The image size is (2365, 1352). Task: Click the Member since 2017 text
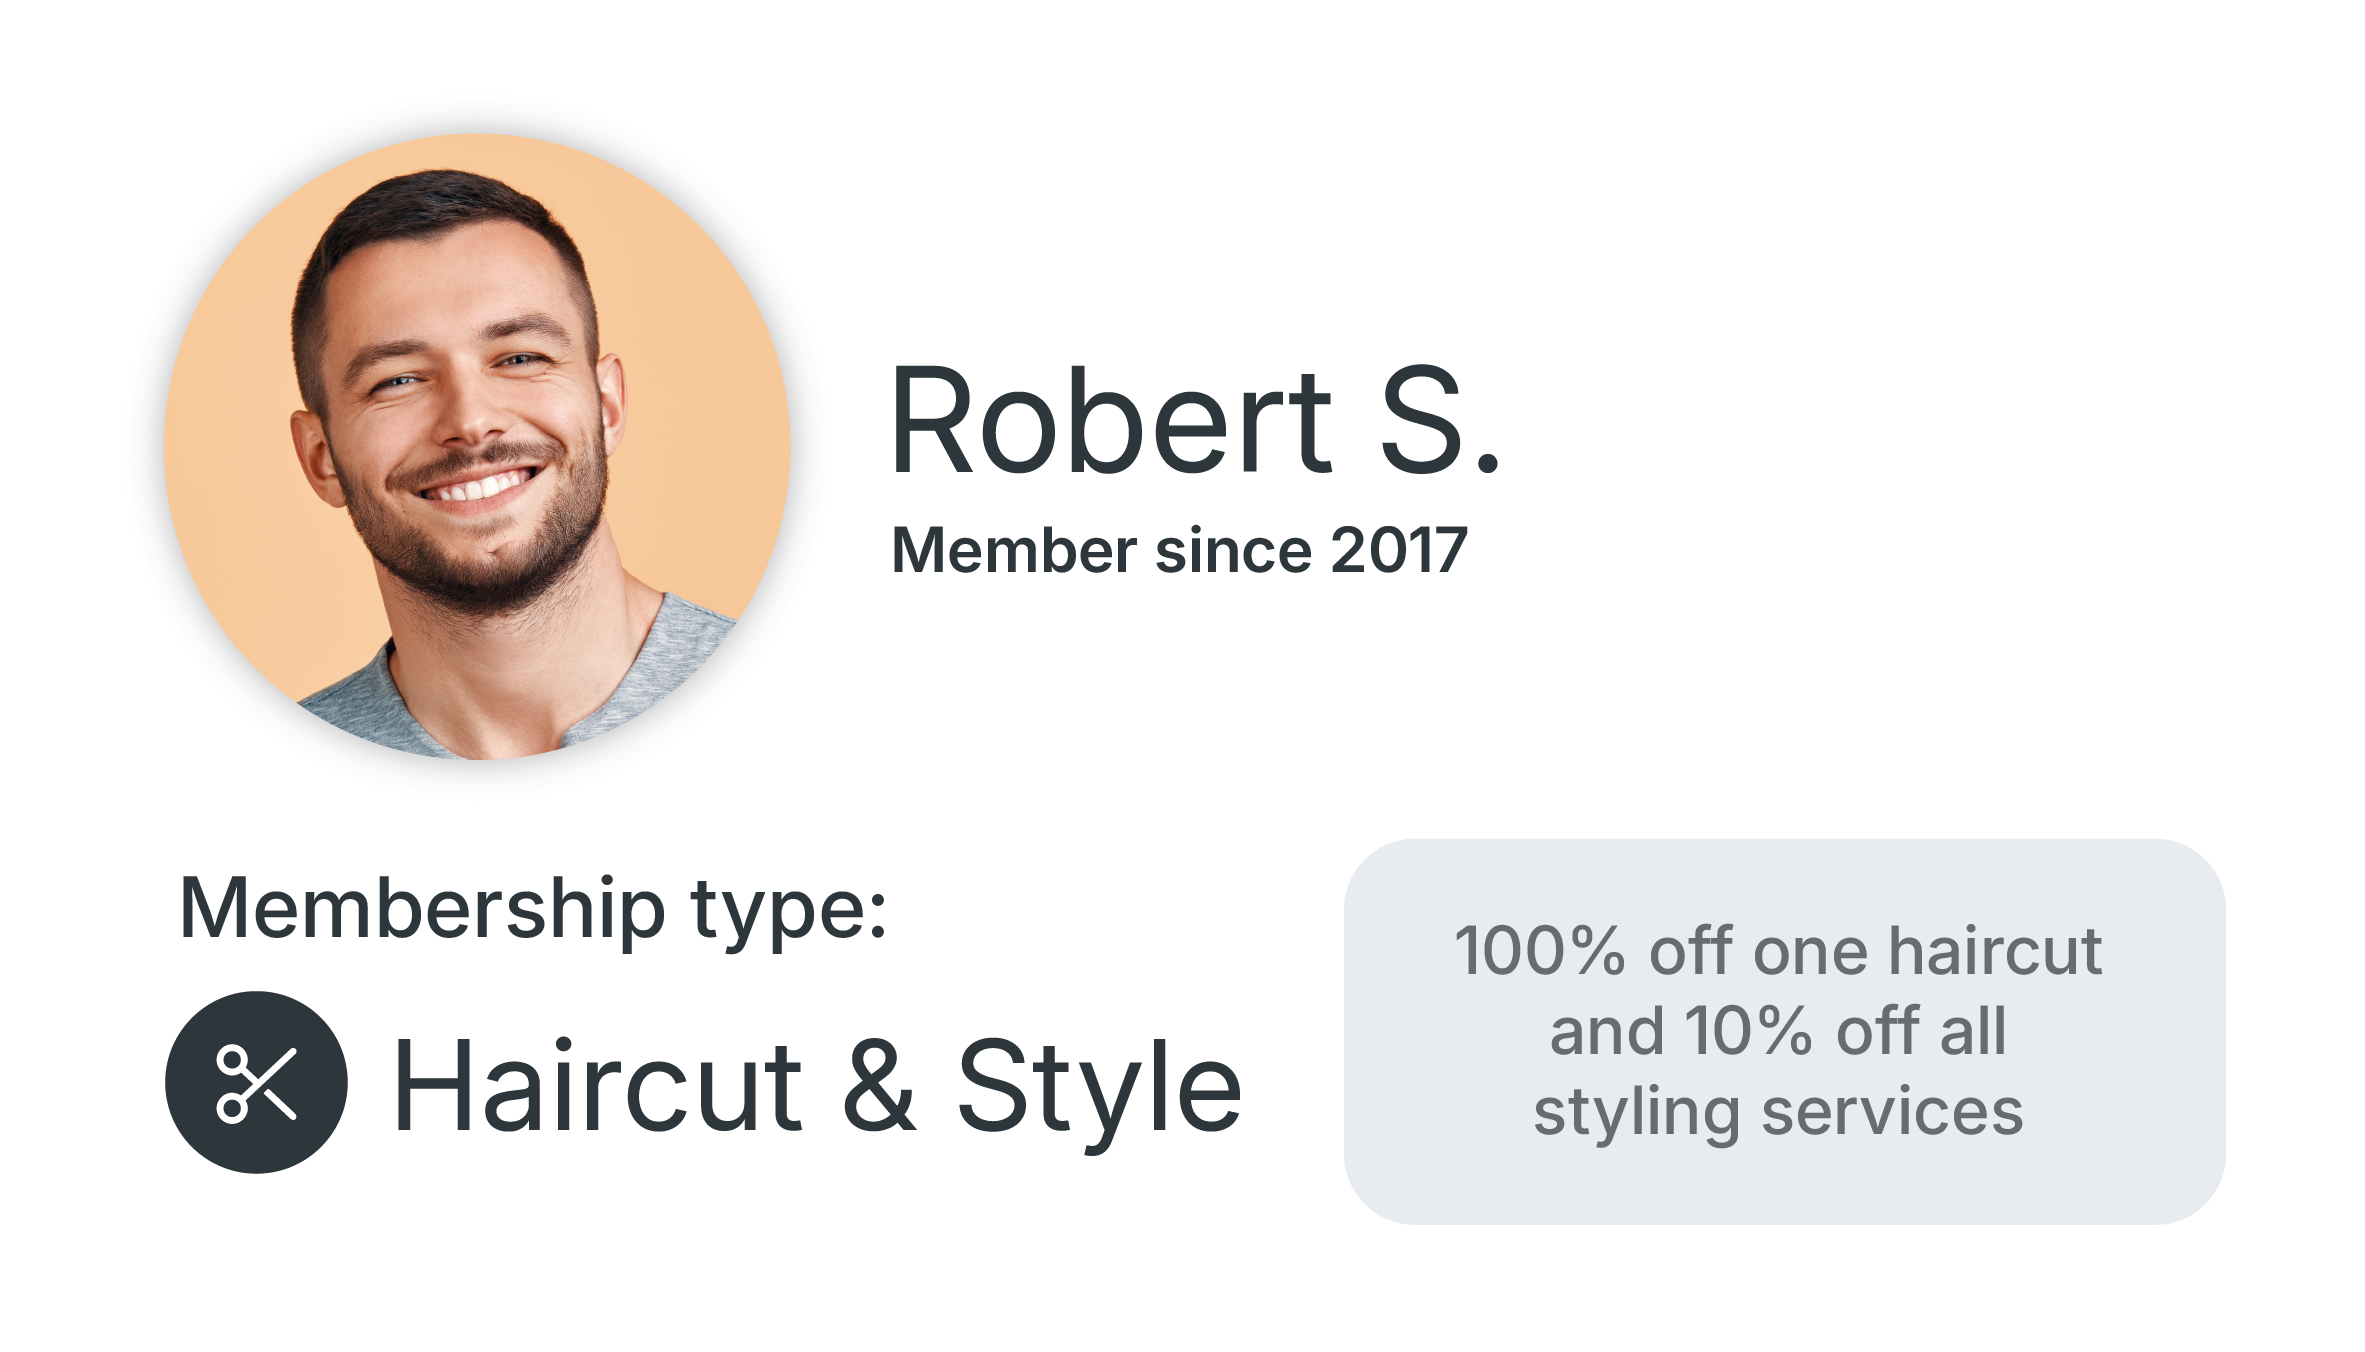click(x=1179, y=551)
